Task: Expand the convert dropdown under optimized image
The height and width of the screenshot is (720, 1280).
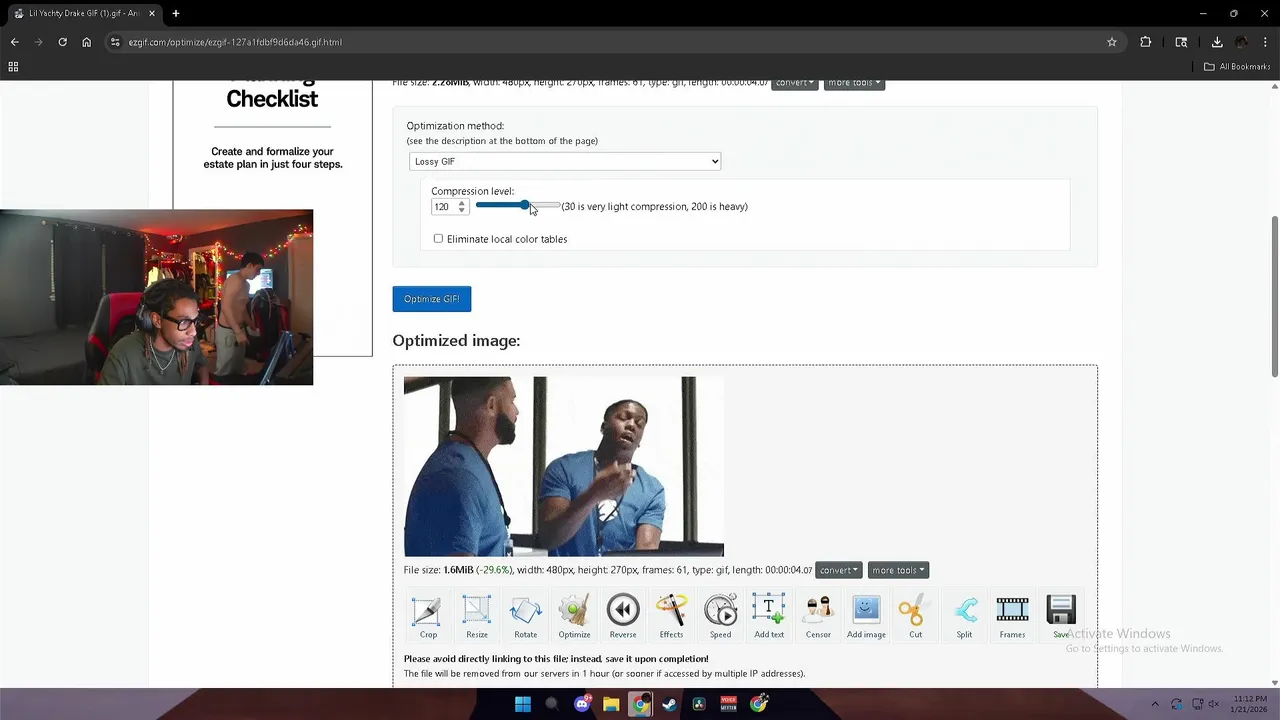Action: [838, 570]
